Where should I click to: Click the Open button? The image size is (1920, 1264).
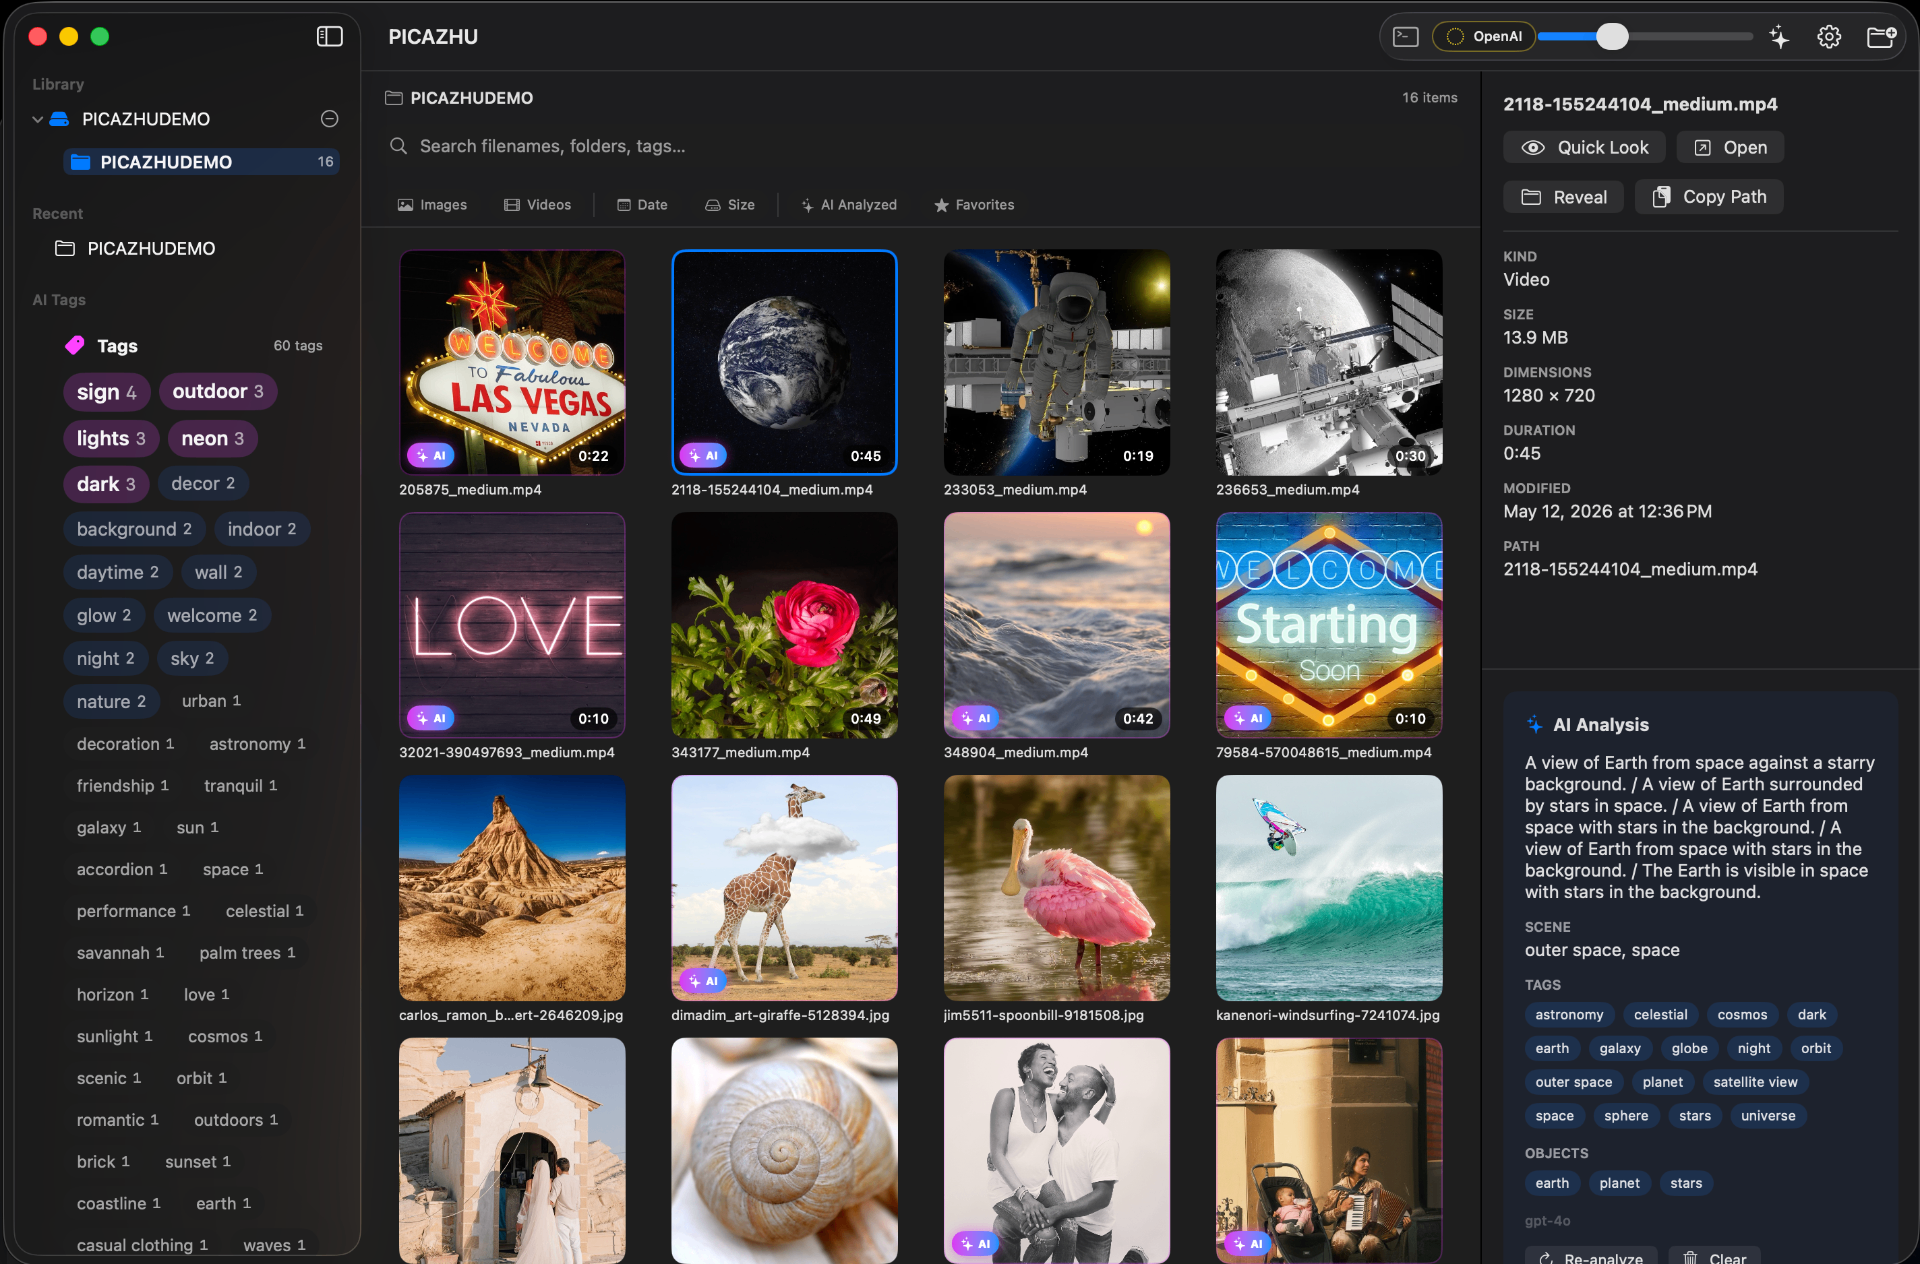pos(1730,147)
